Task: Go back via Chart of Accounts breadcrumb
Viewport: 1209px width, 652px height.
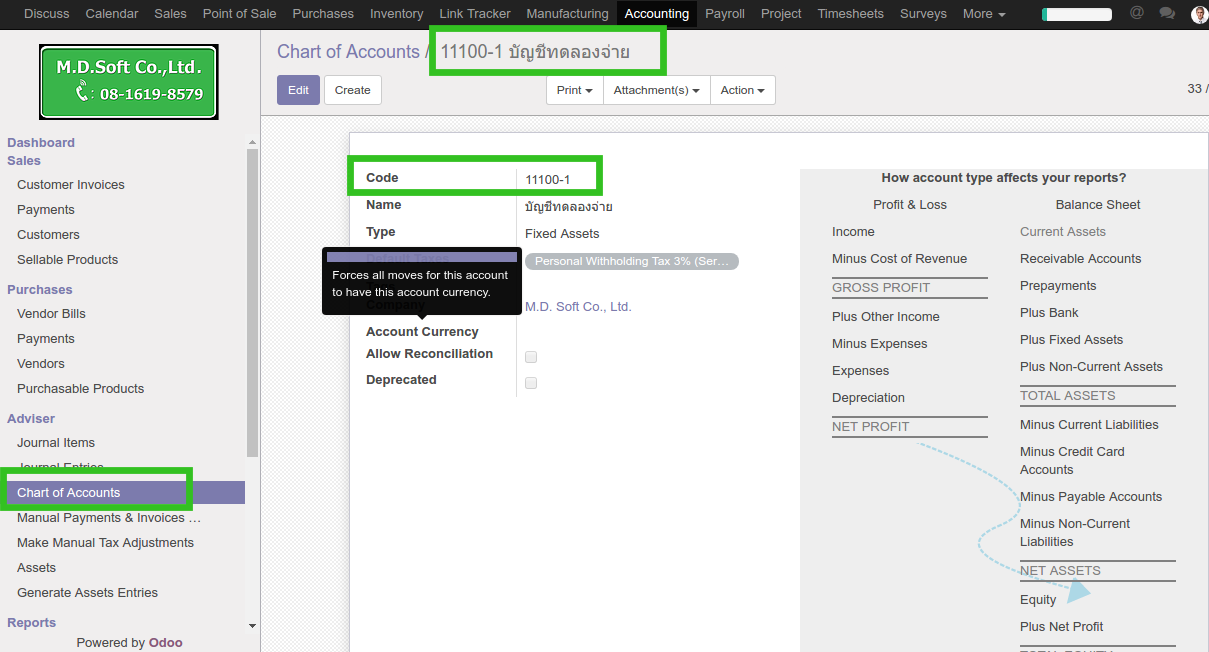Action: (348, 52)
